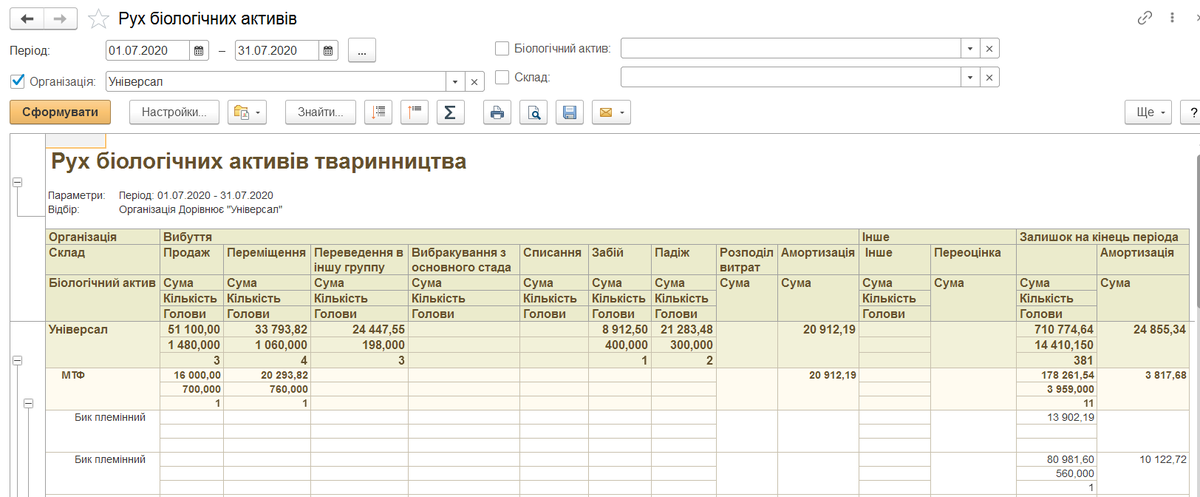Select cell 3 817,68

(x=1144, y=376)
